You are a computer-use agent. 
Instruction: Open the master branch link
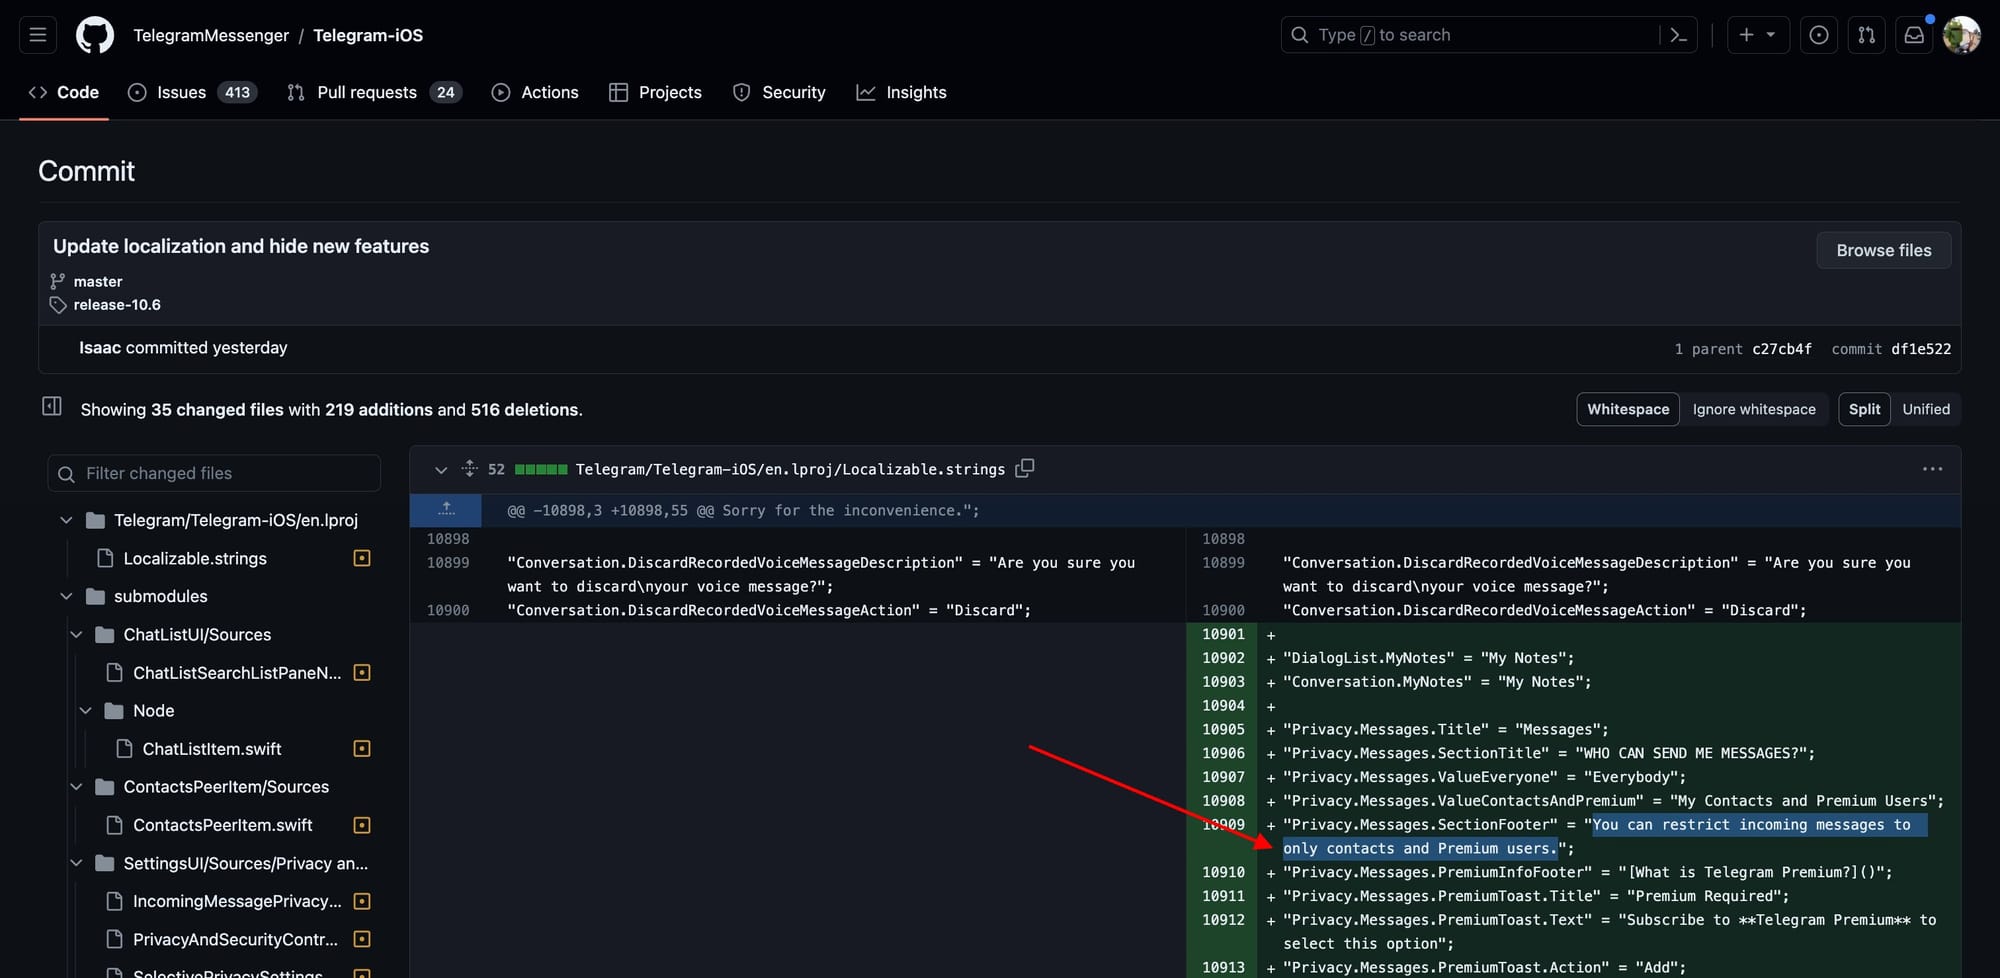[98, 281]
